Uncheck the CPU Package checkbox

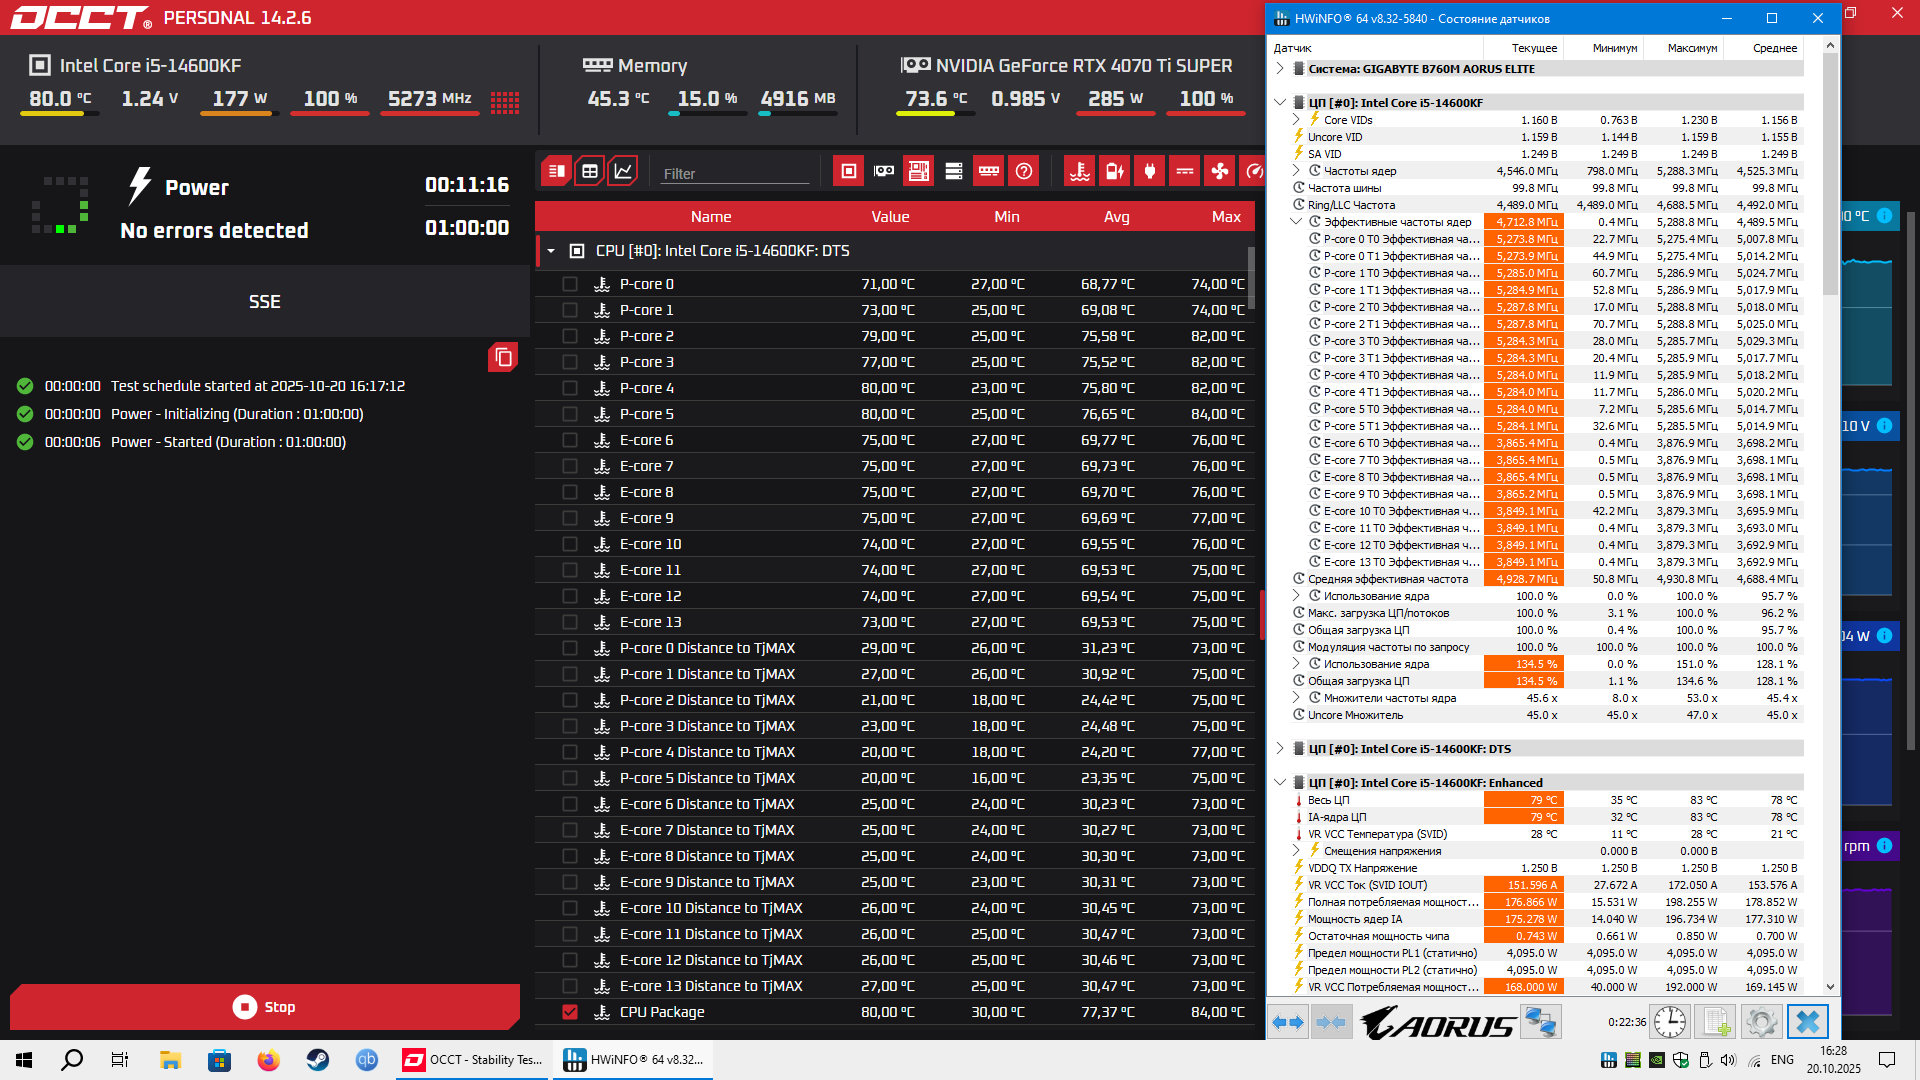tap(570, 1012)
